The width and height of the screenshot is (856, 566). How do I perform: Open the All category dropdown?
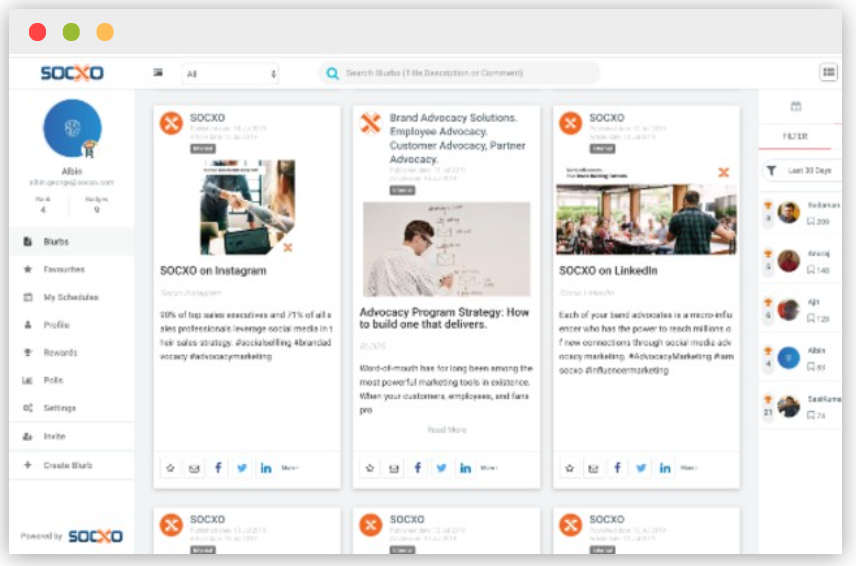click(230, 74)
